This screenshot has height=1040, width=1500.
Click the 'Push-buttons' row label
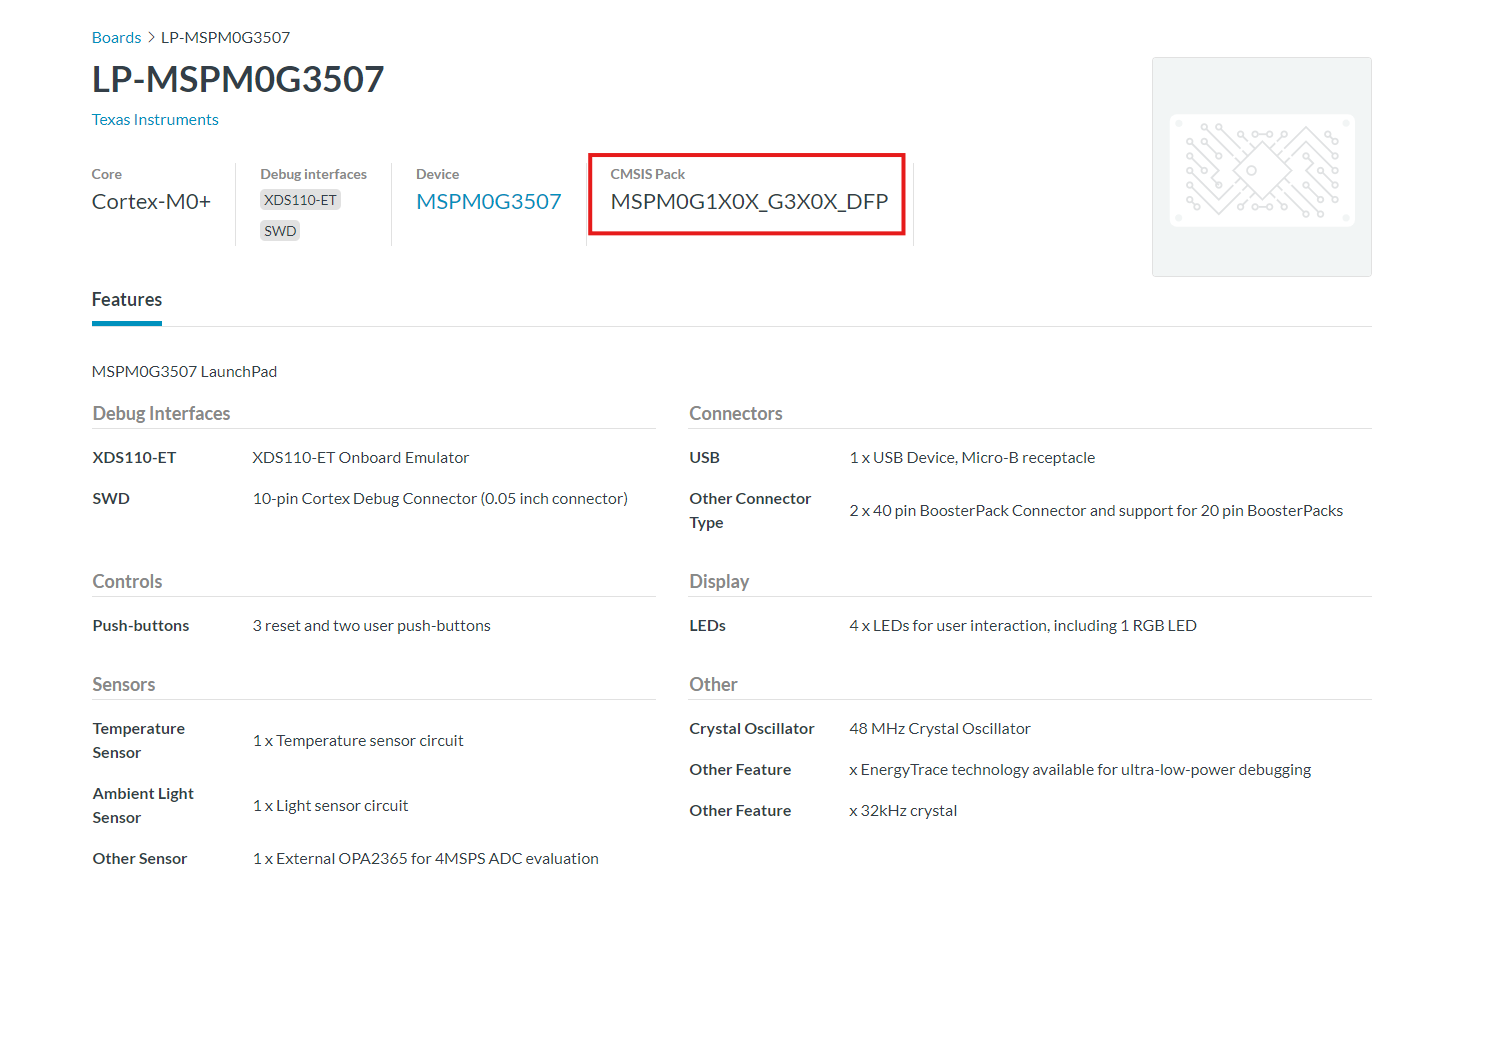click(x=141, y=626)
